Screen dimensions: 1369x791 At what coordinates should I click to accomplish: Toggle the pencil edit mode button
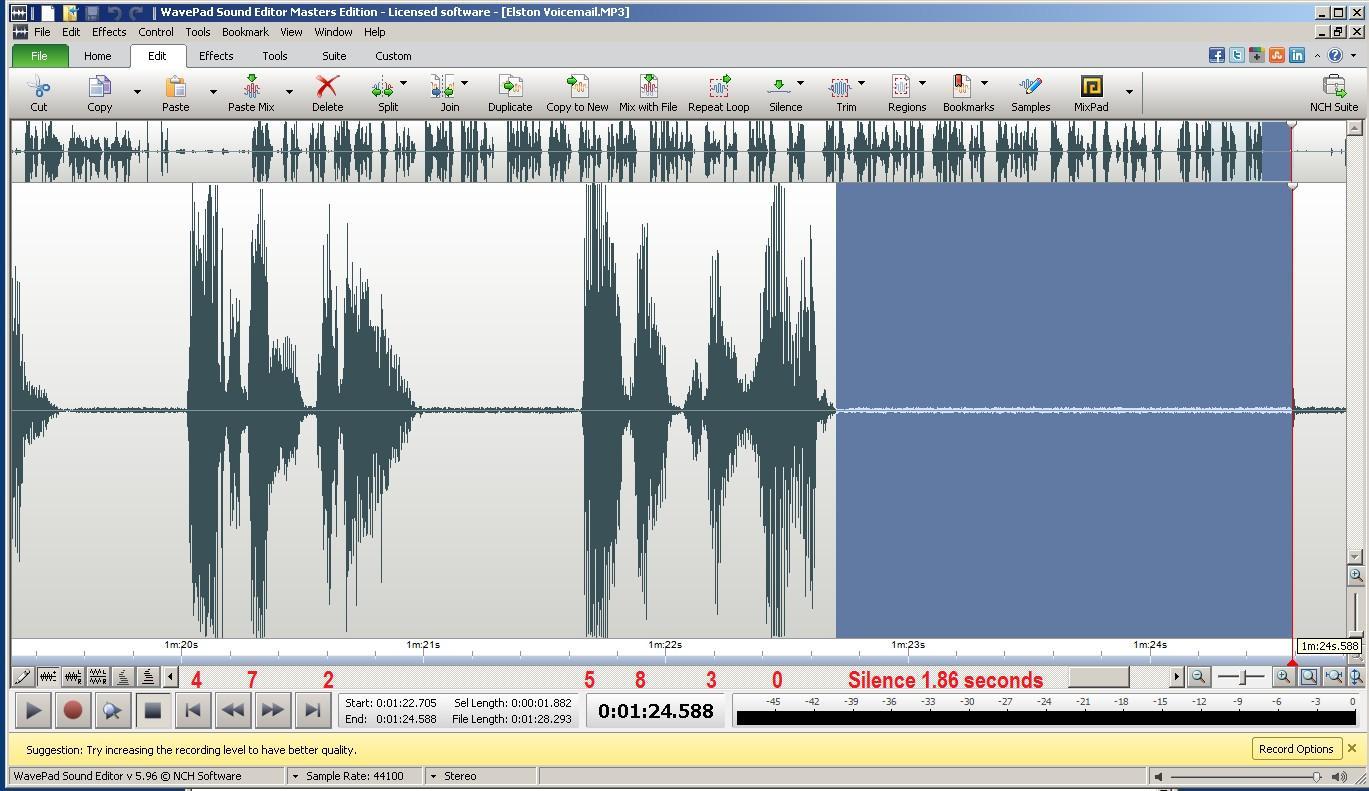tap(23, 677)
